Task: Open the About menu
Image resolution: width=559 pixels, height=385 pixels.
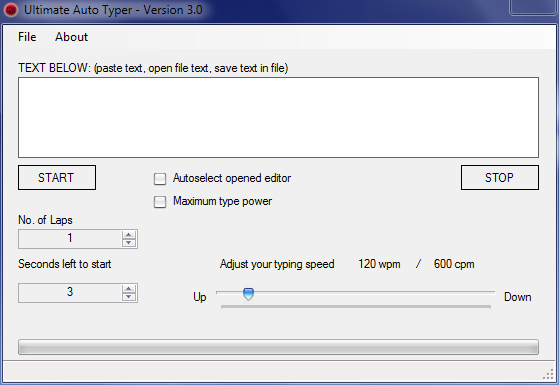Action: pos(71,37)
